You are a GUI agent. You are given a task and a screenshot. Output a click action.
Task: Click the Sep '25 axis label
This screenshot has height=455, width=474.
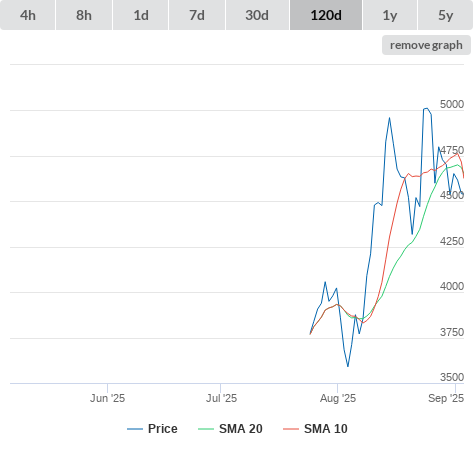click(x=446, y=398)
